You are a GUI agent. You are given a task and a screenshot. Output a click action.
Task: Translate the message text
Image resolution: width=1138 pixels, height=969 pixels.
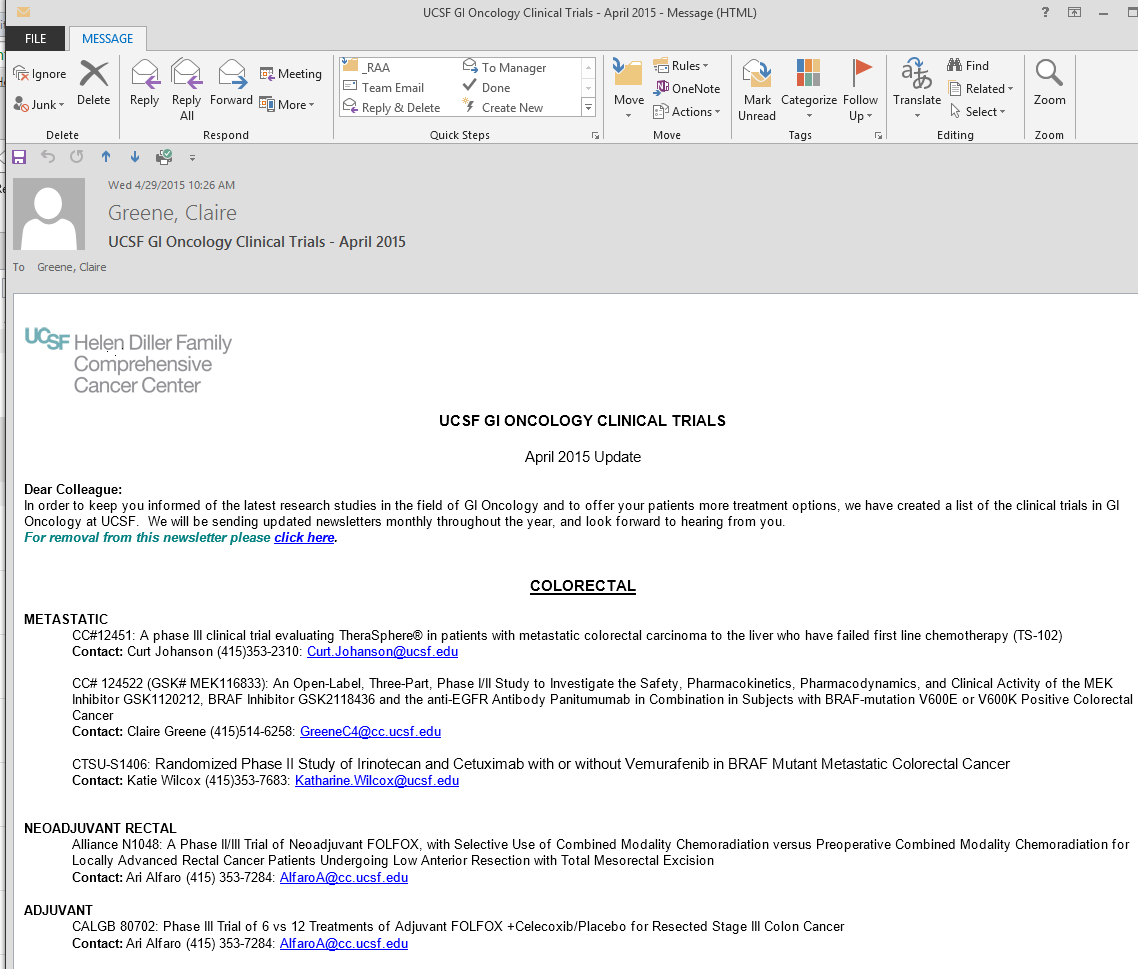(917, 90)
